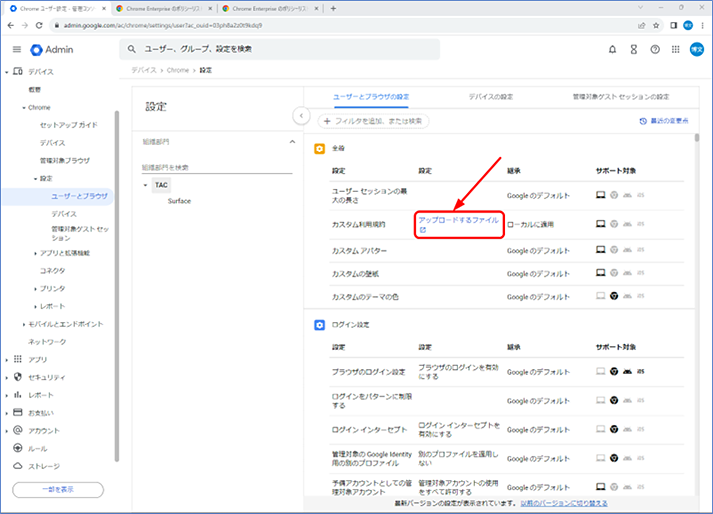This screenshot has width=713, height=514.
Task: Open ブラウザのログイン設定 setting row
Action: coord(507,372)
